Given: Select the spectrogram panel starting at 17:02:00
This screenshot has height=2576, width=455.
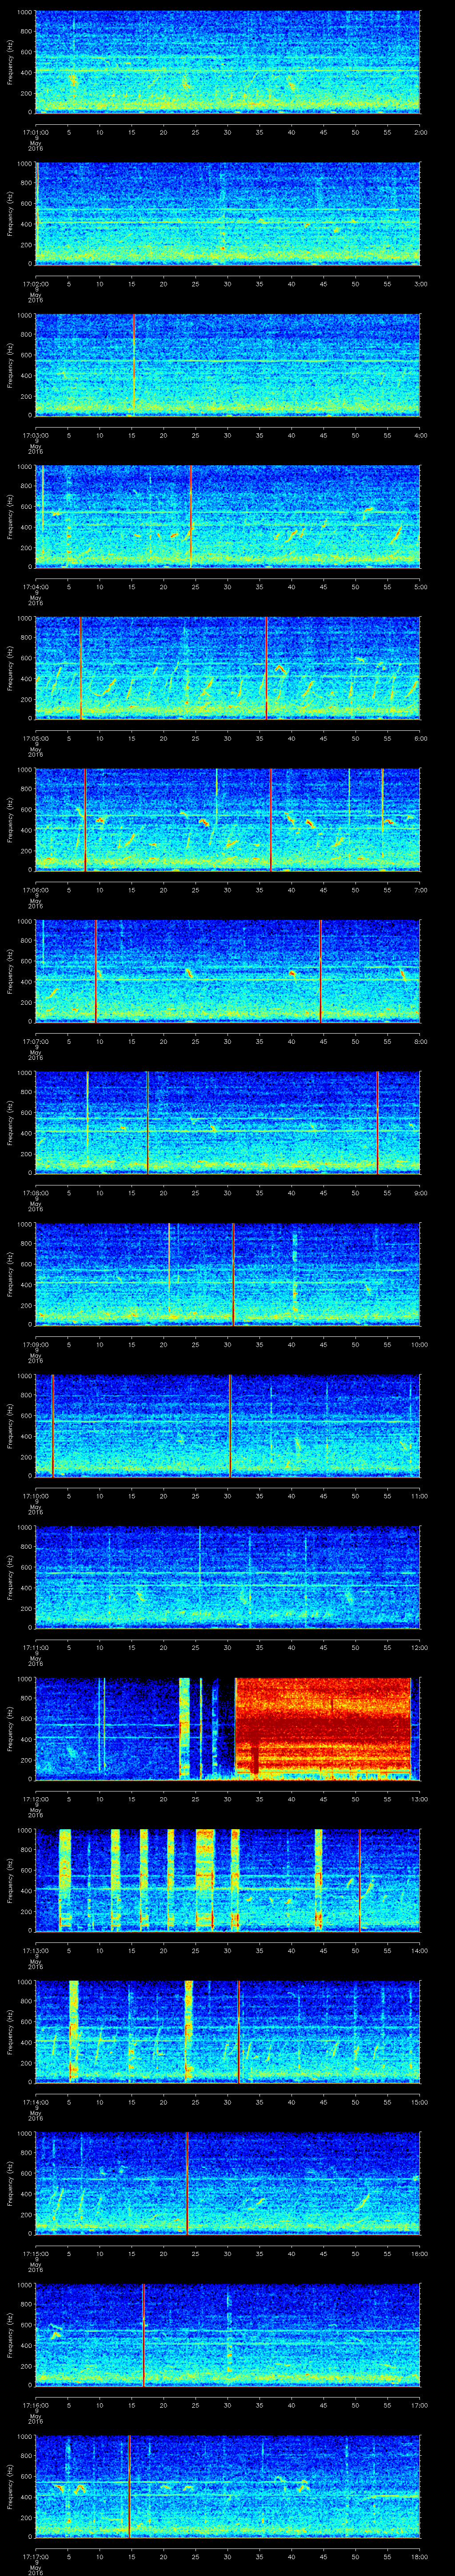Looking at the screenshot, I should 228,213.
